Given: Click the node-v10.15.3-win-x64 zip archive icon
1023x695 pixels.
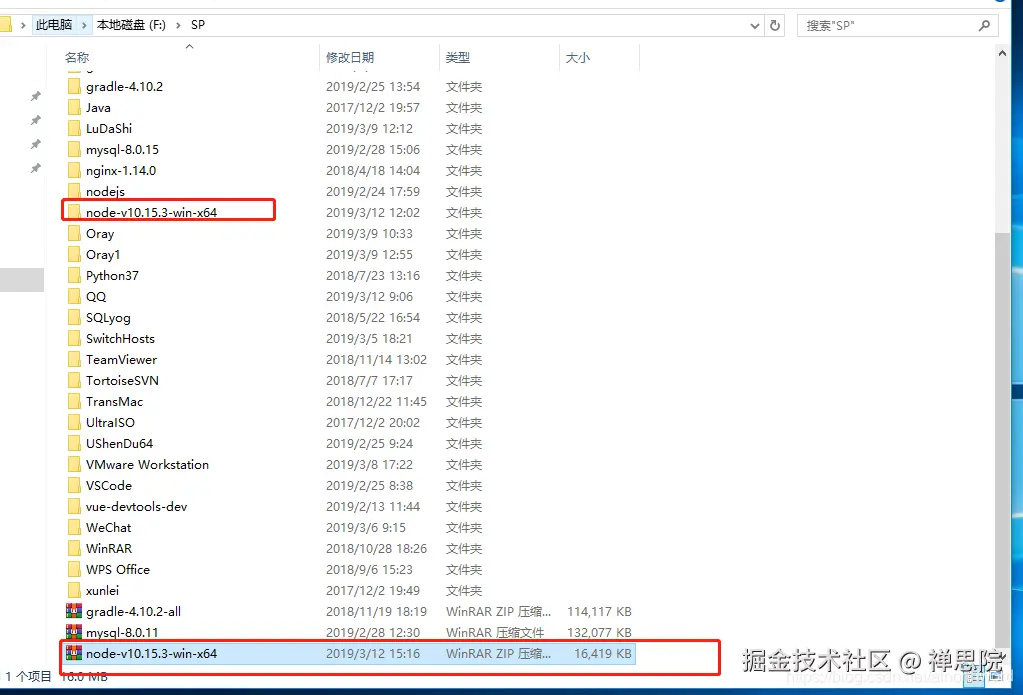Looking at the screenshot, I should [x=74, y=653].
